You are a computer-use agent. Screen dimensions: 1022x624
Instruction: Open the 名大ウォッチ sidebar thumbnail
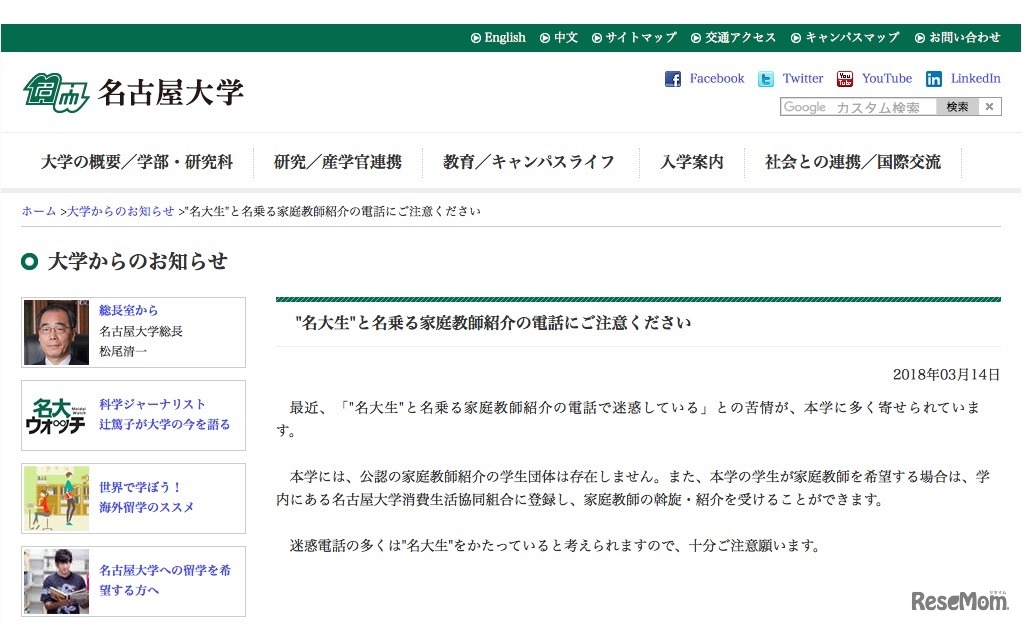tap(55, 415)
